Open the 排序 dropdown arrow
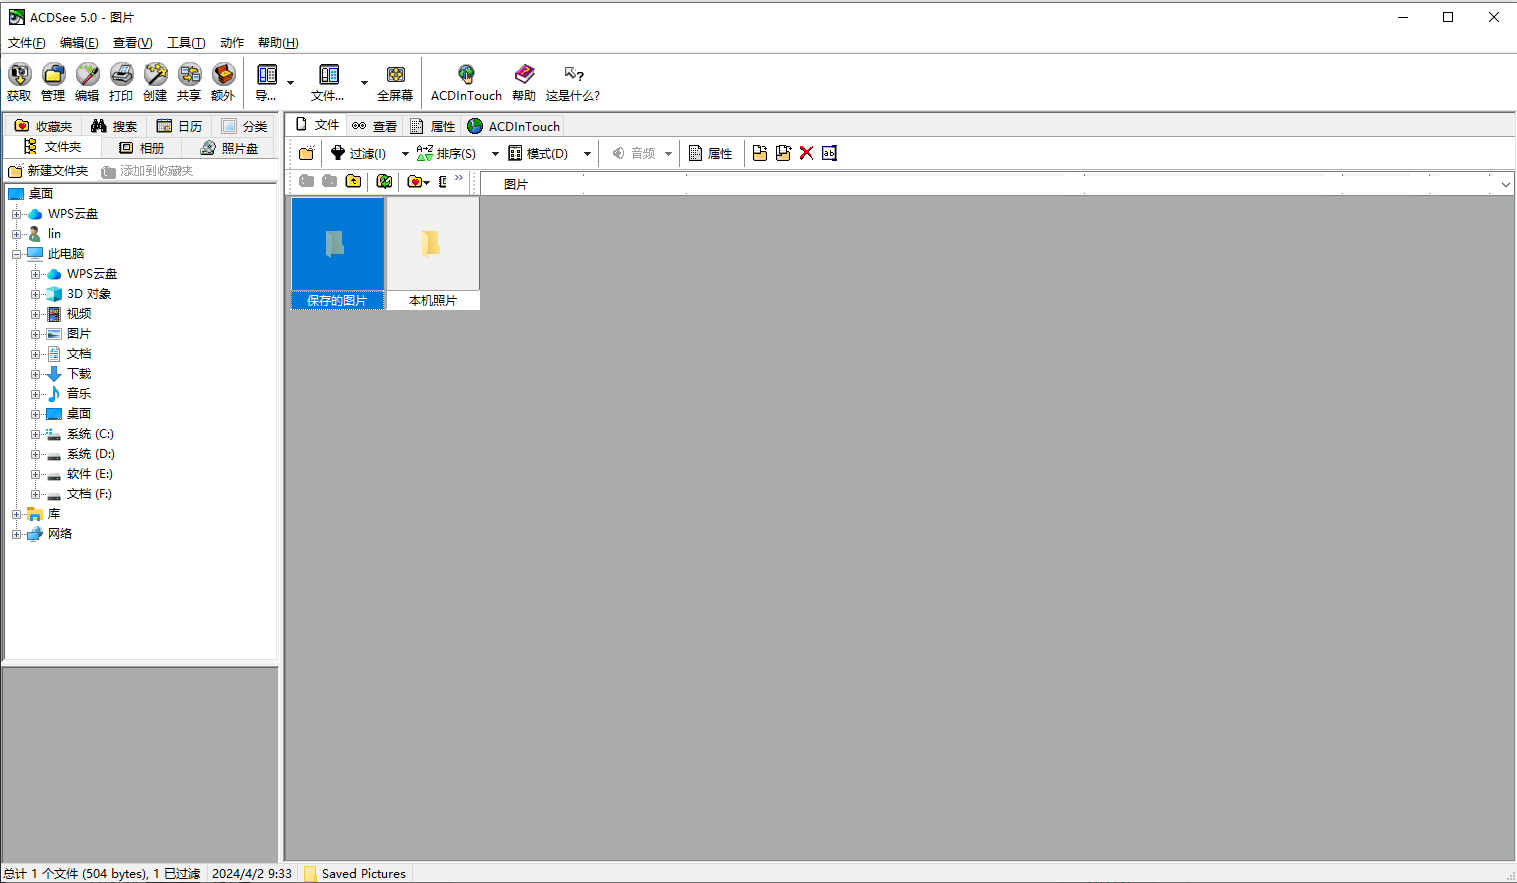1517x883 pixels. pyautogui.click(x=495, y=153)
